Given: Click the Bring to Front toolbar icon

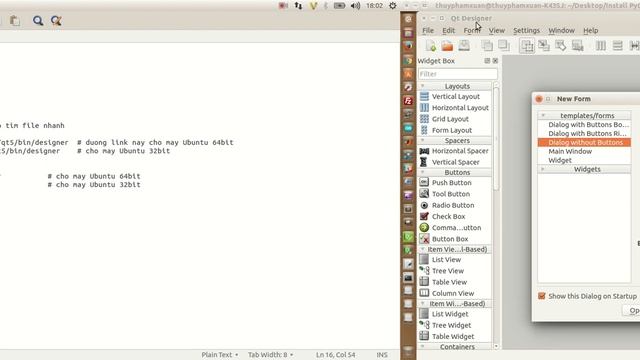Looking at the screenshot, I should click(x=504, y=46).
